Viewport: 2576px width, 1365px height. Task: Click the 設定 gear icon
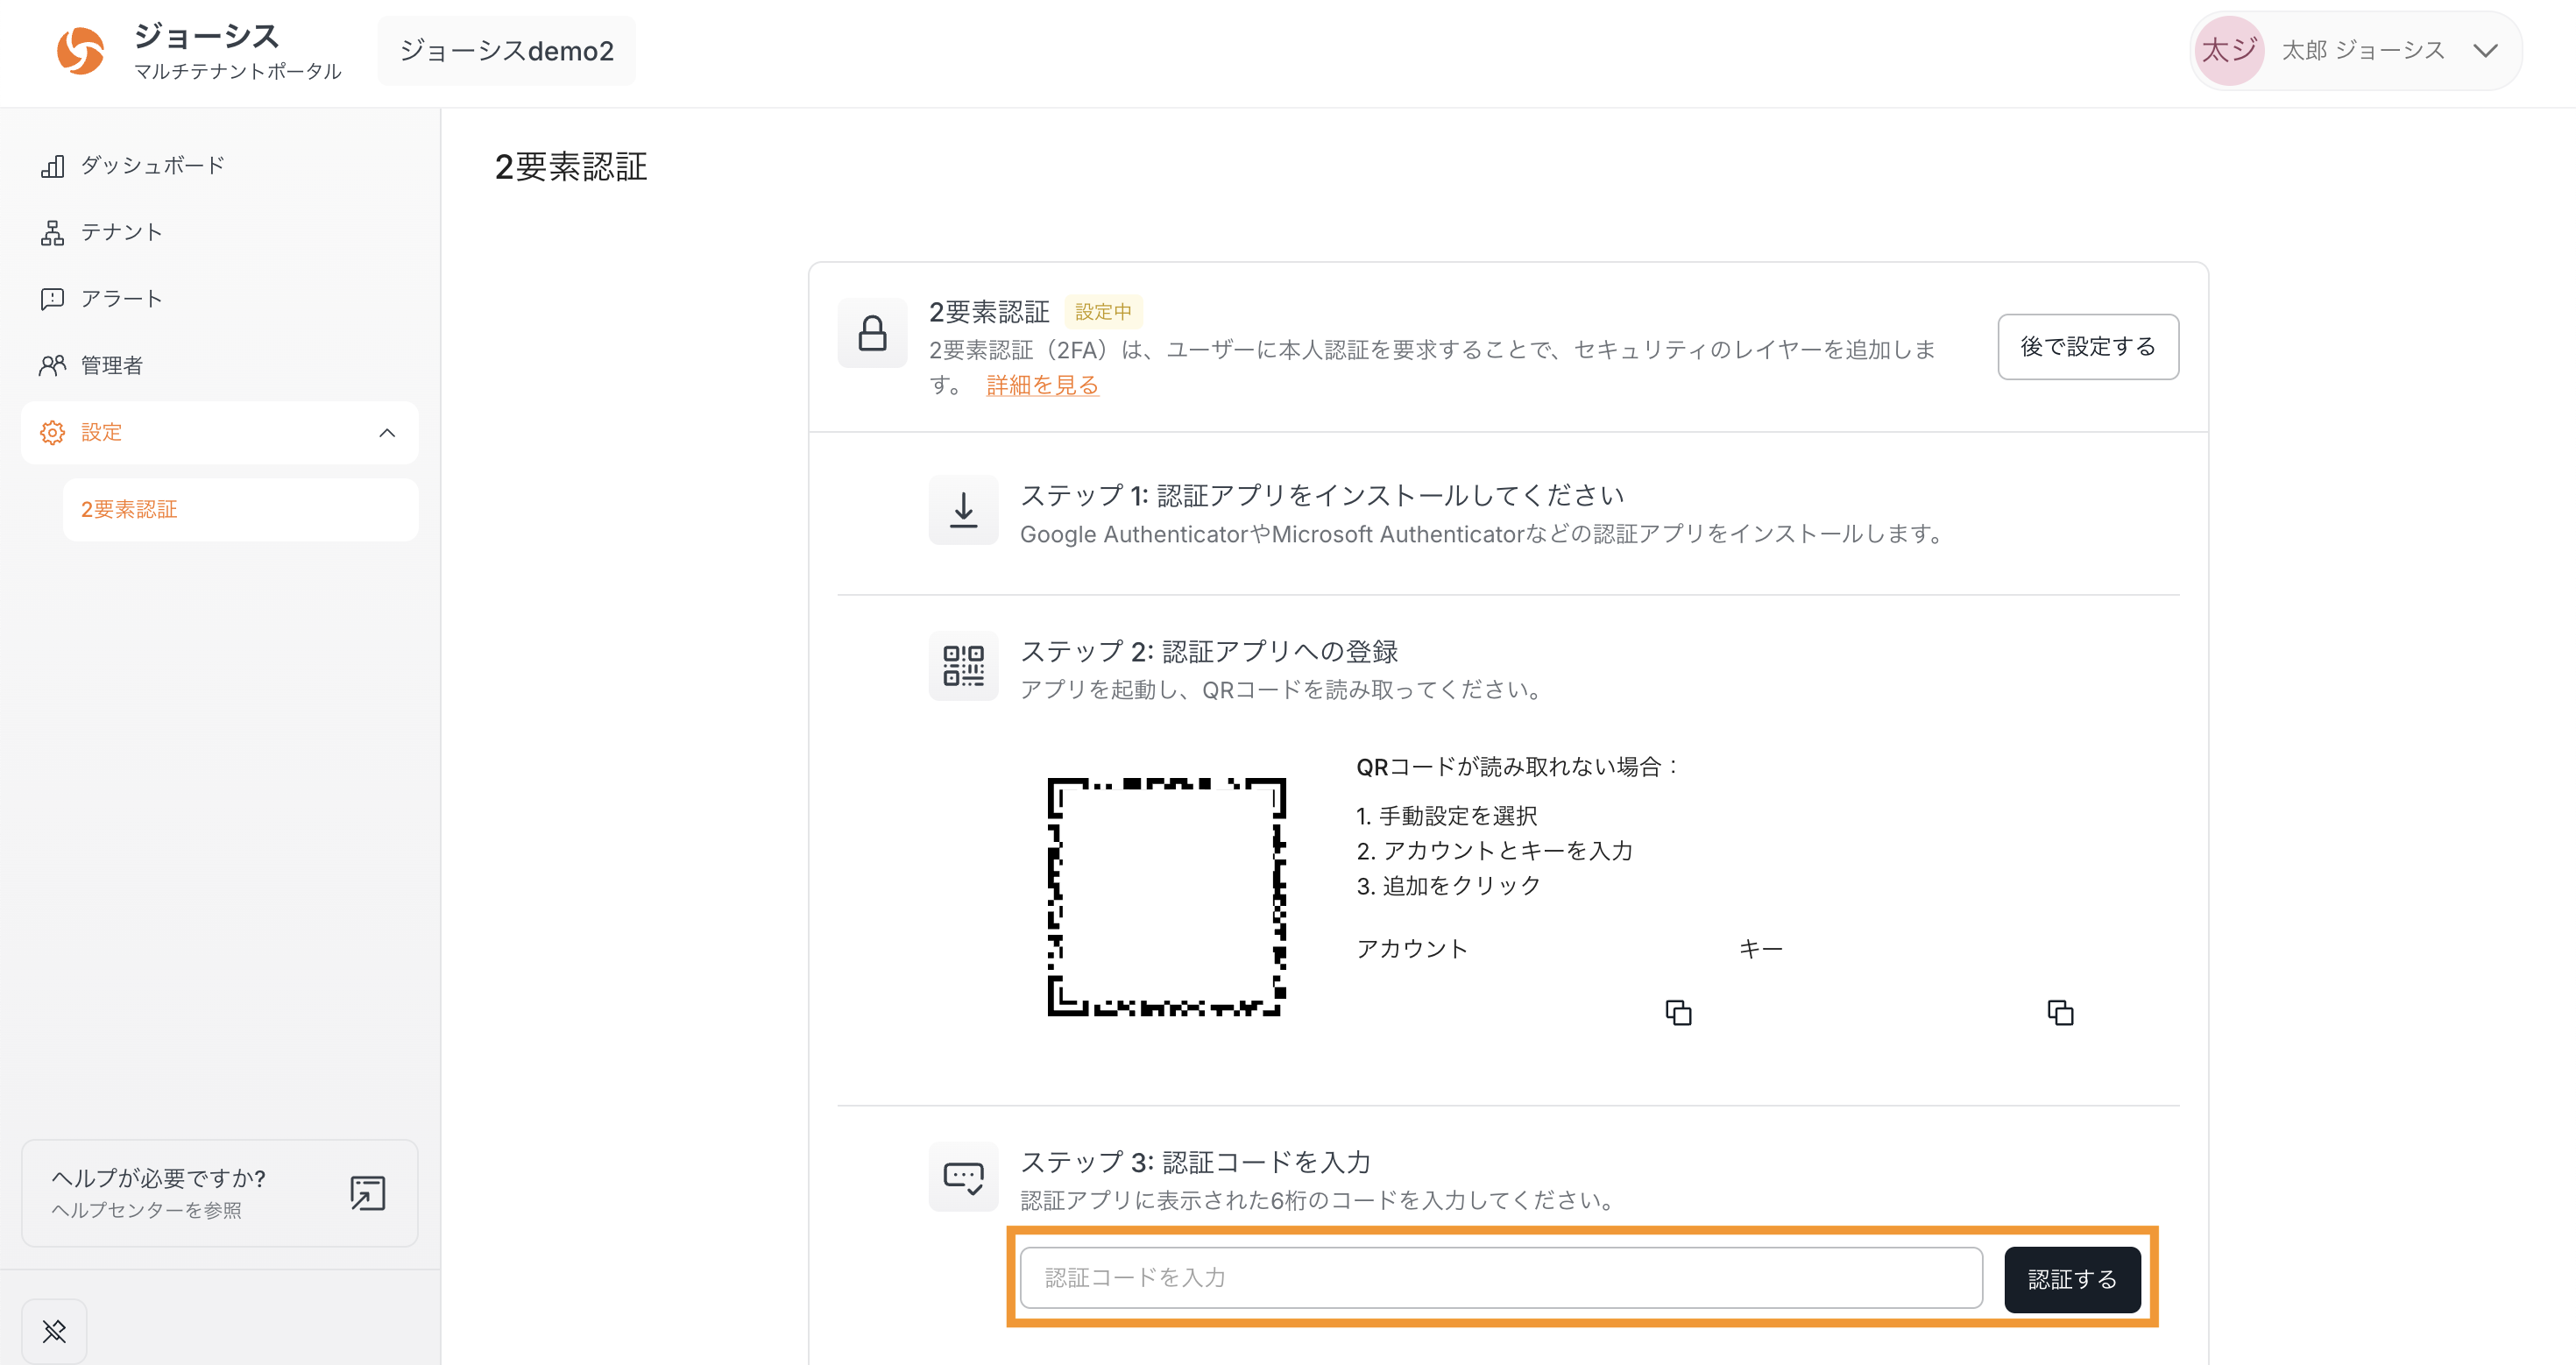click(x=52, y=432)
